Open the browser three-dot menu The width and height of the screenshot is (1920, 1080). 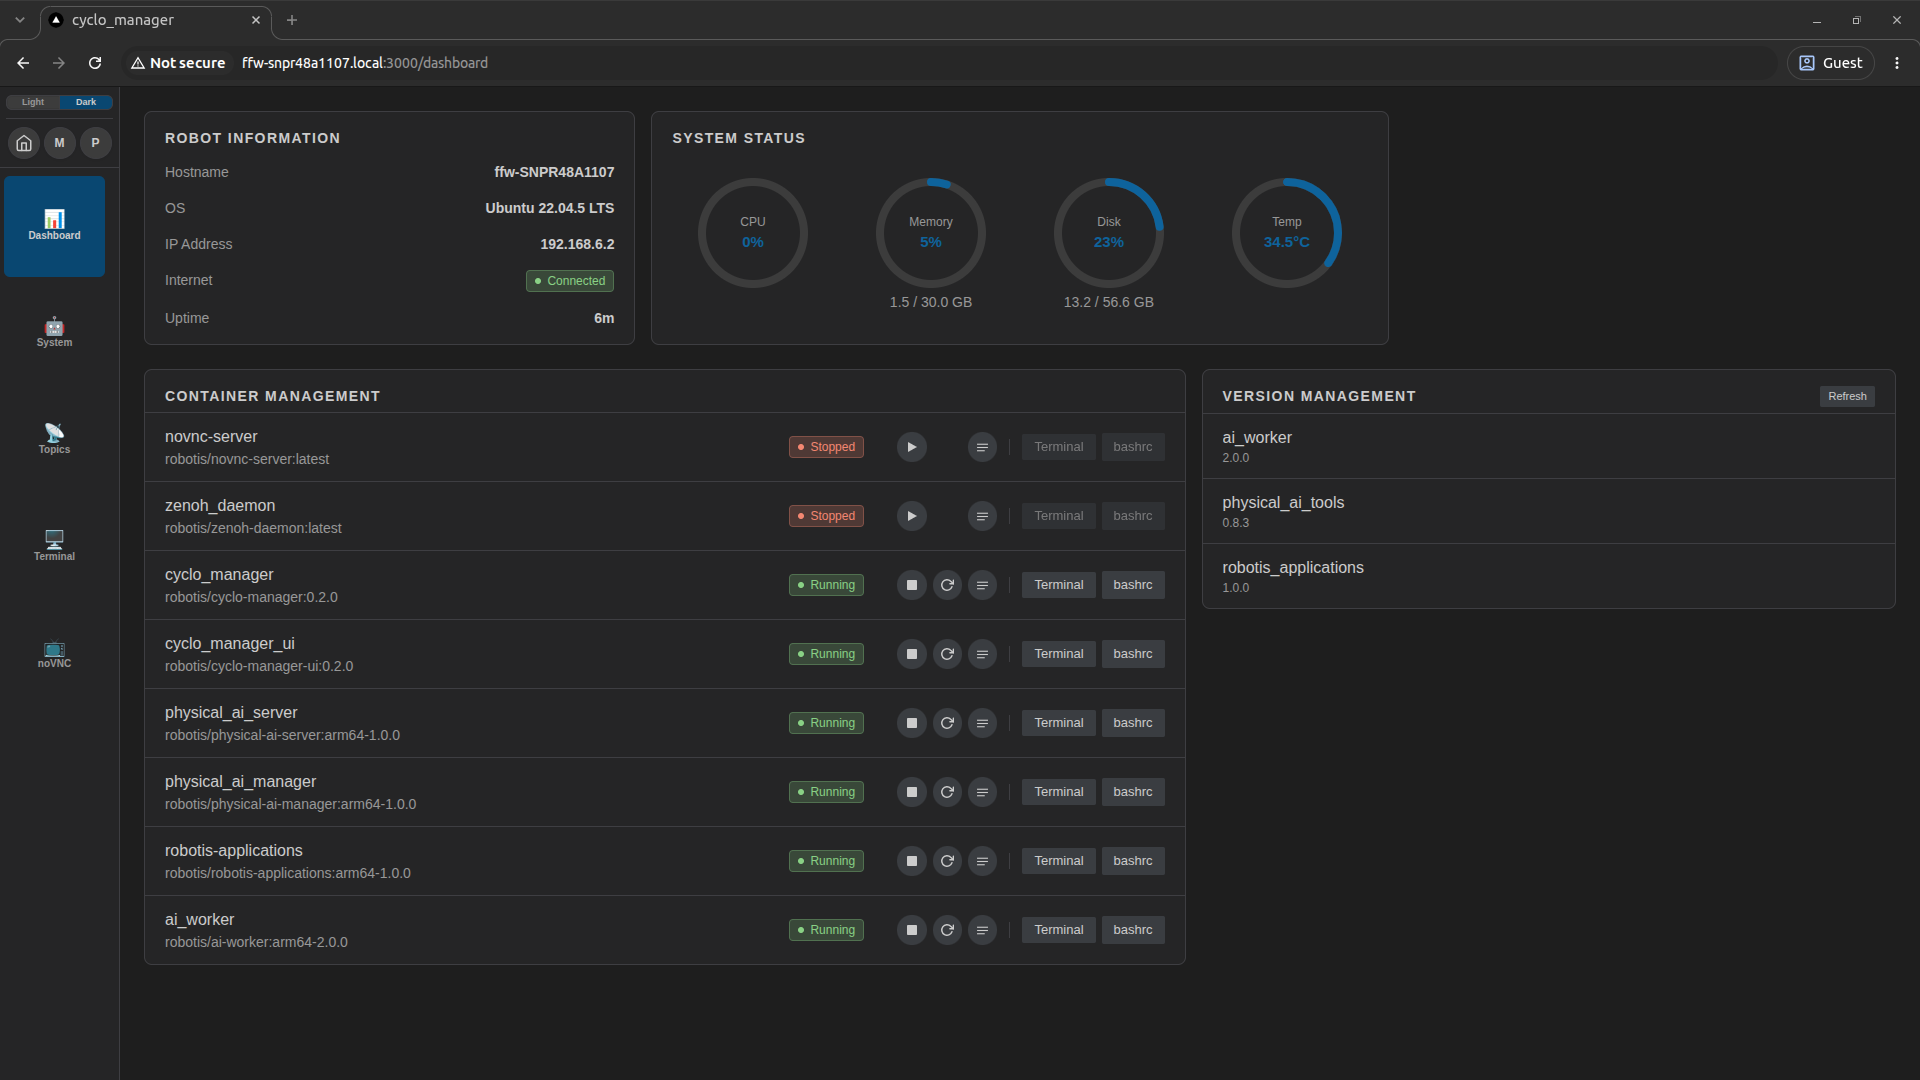[x=1897, y=63]
